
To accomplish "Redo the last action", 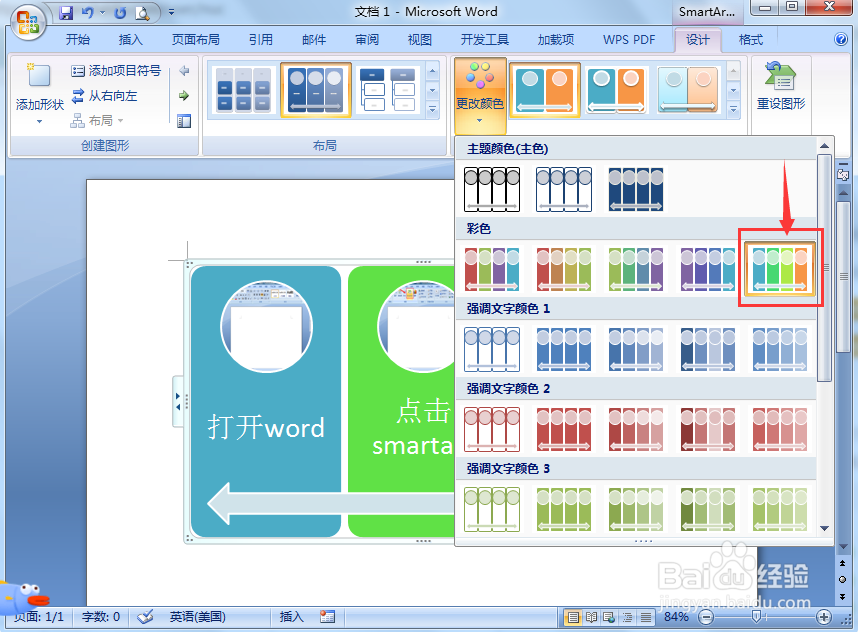I will point(120,13).
